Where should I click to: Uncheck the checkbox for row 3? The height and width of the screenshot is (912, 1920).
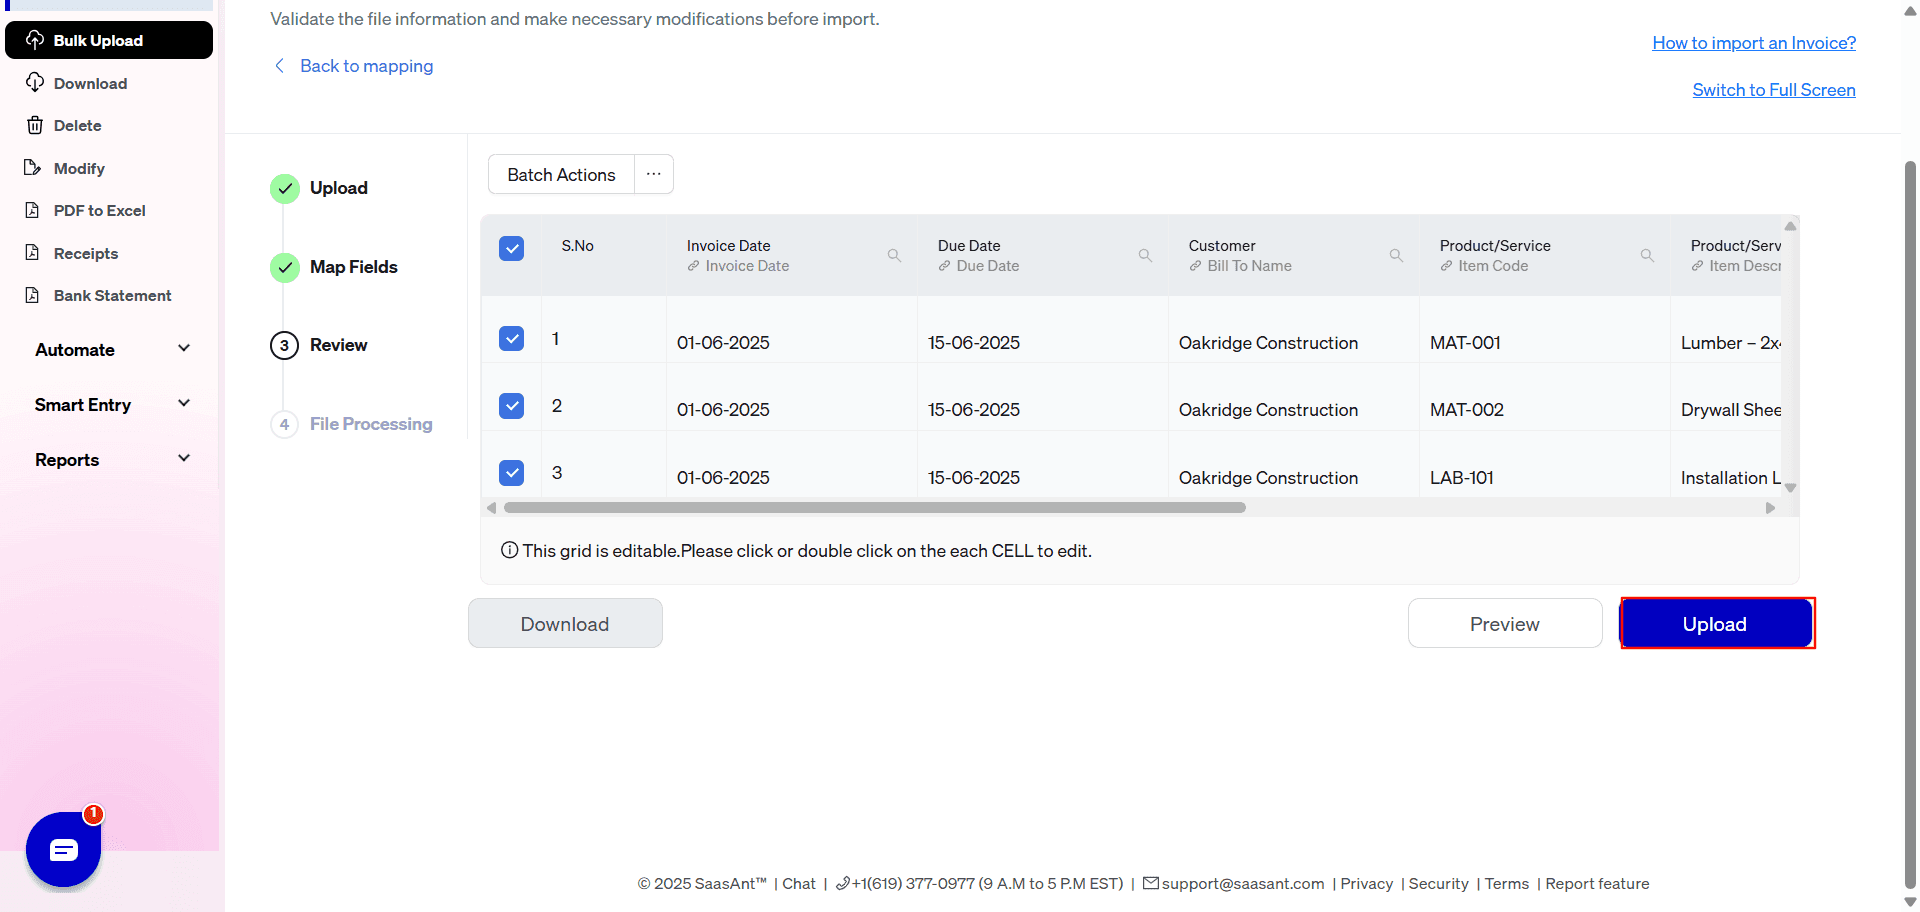(x=511, y=472)
